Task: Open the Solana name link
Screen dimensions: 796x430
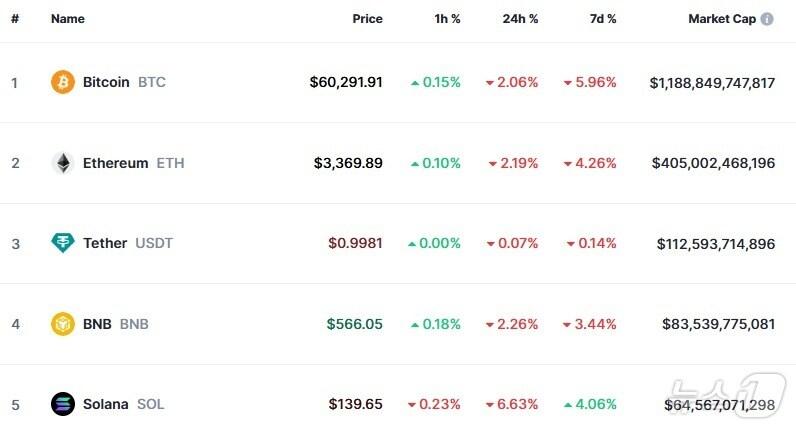Action: tap(105, 404)
